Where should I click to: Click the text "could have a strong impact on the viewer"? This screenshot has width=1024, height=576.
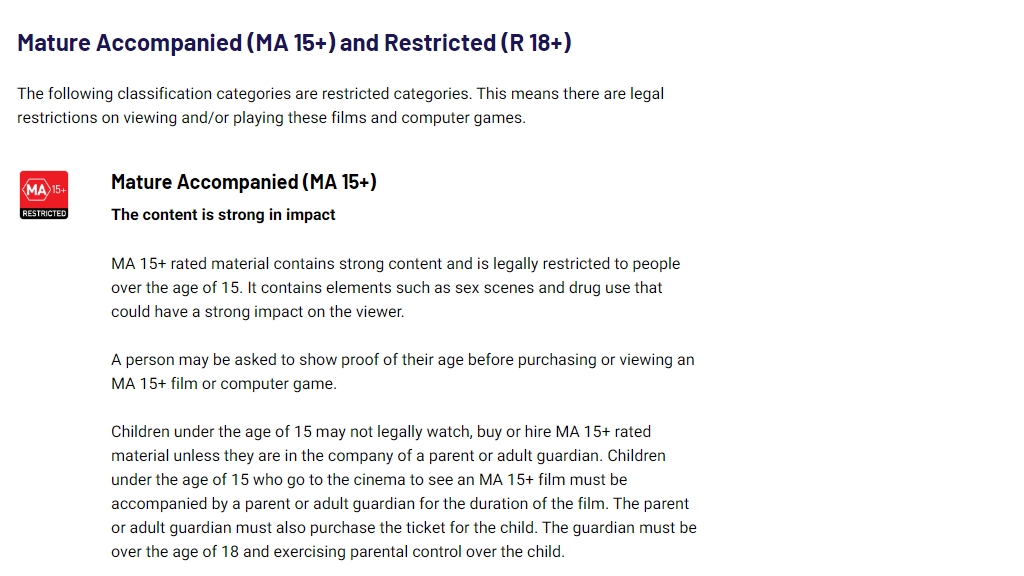tap(257, 312)
